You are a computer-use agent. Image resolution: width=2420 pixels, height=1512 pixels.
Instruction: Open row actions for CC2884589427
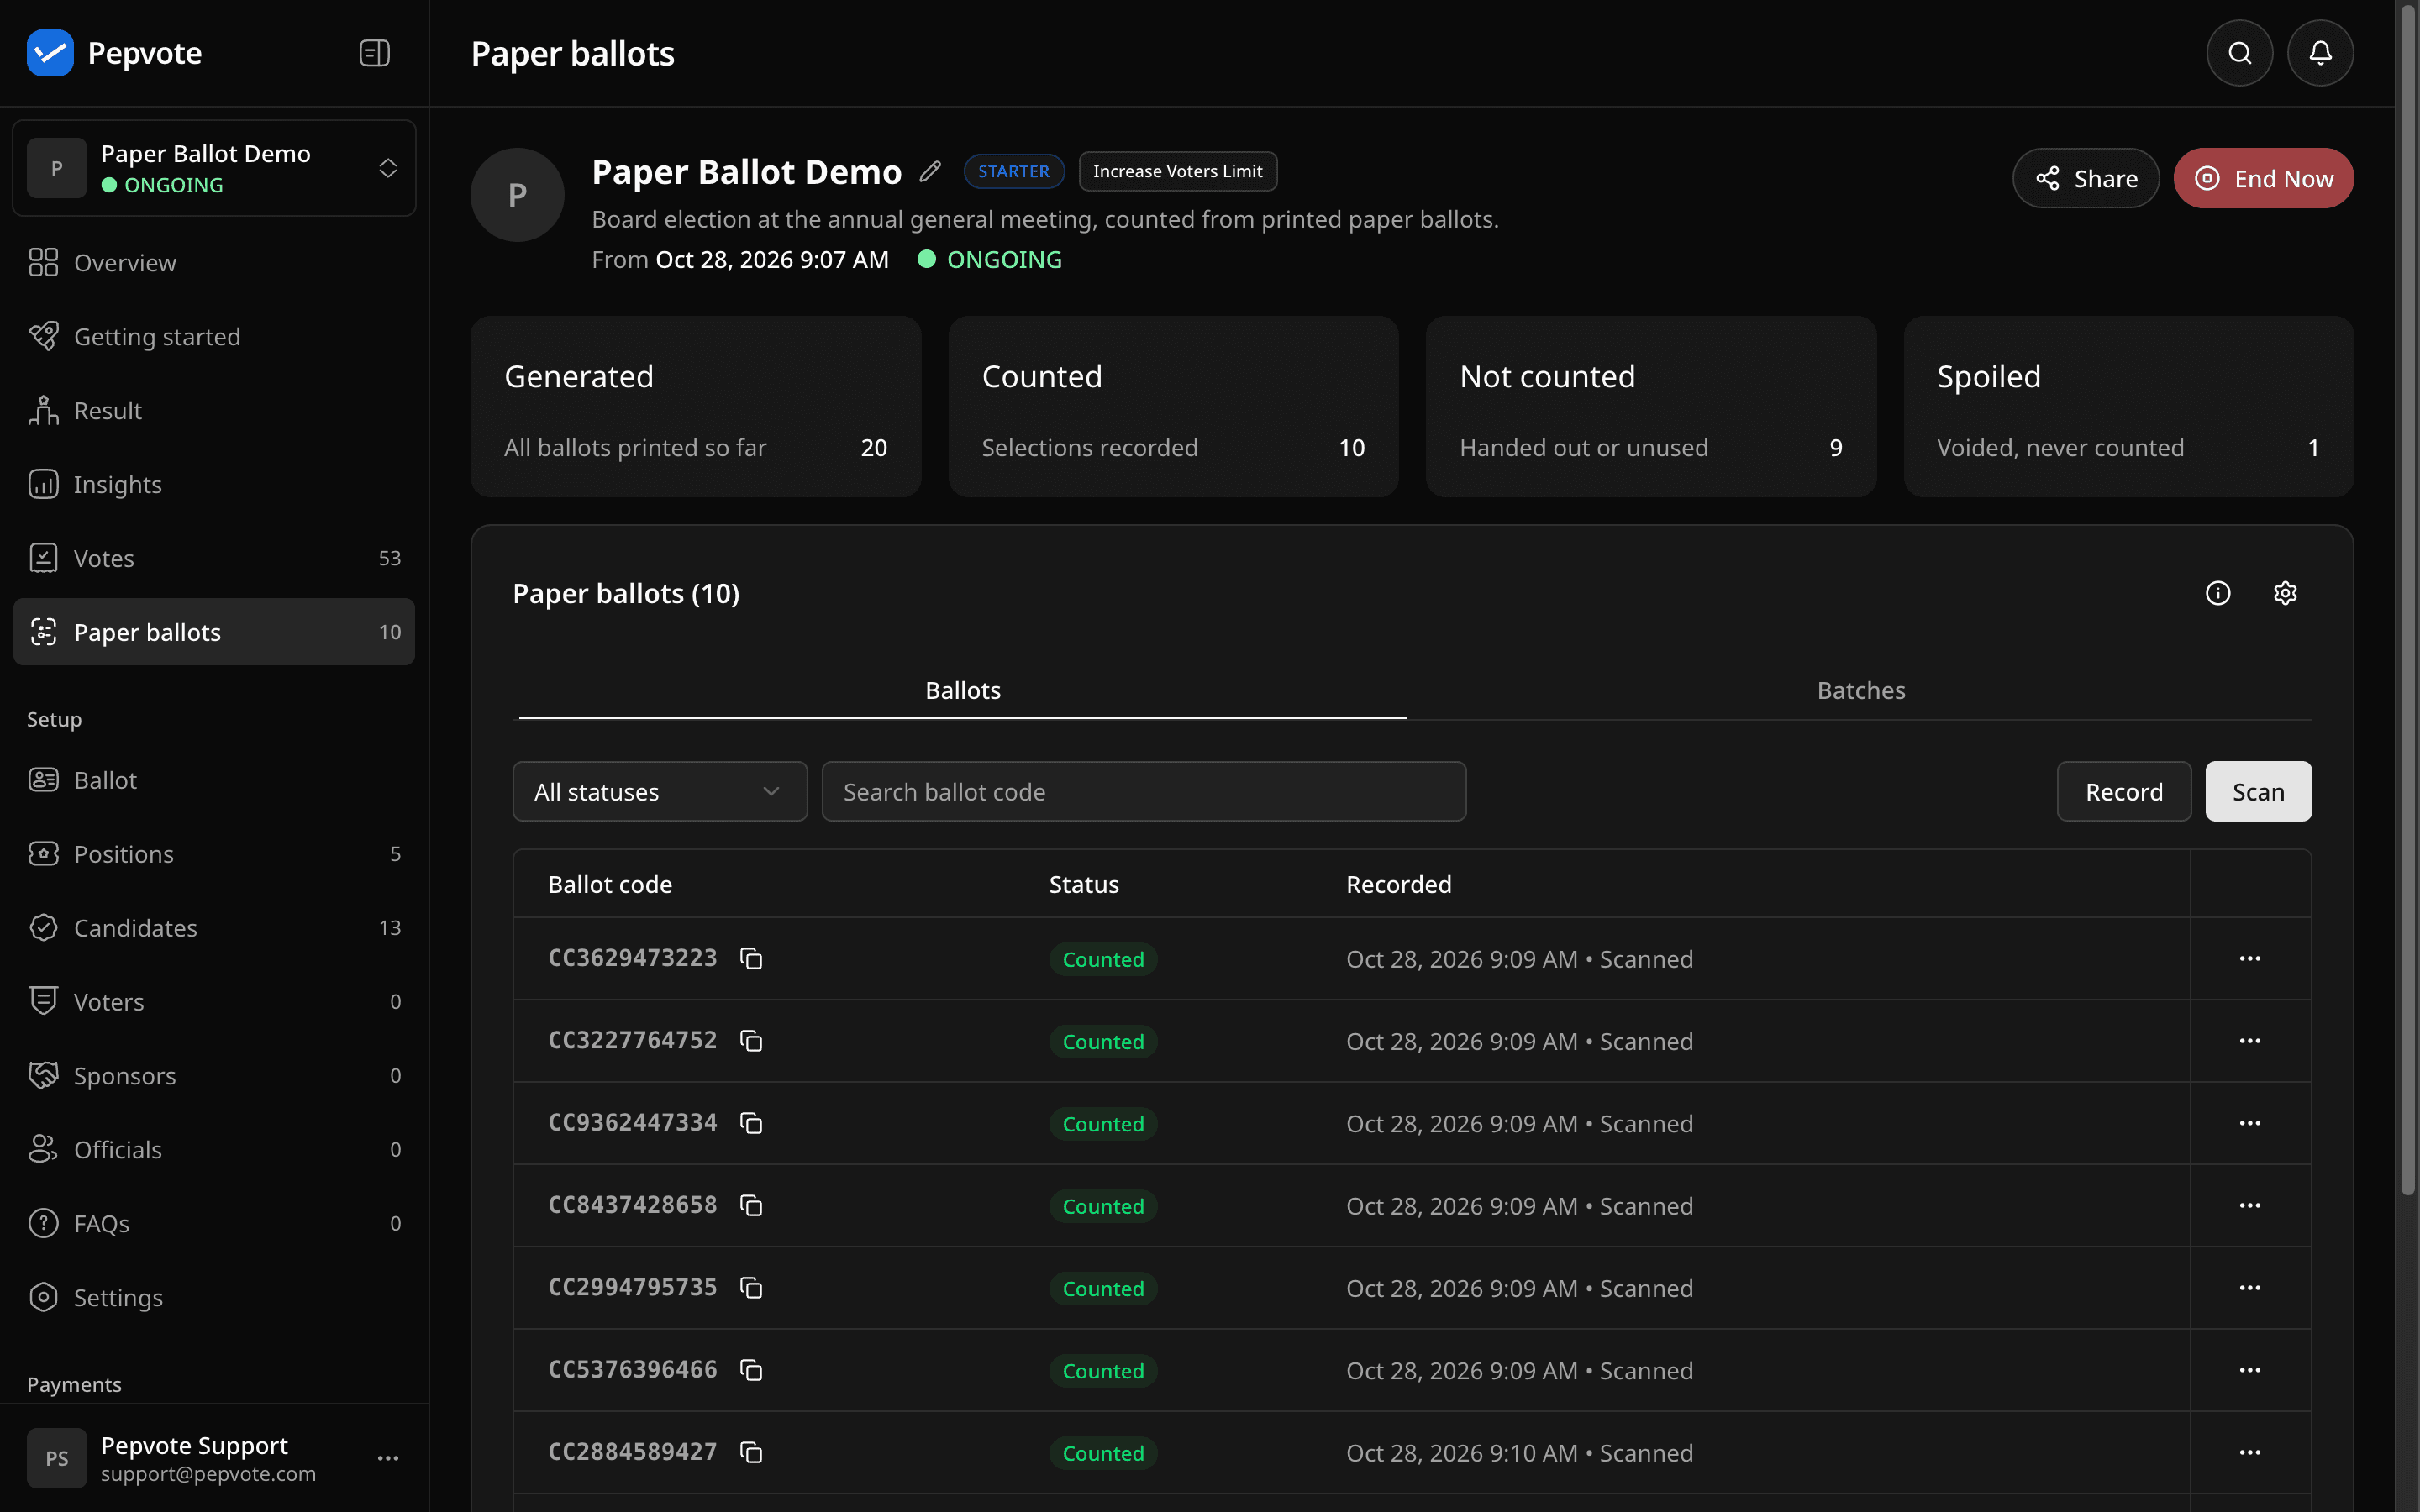(x=2250, y=1452)
